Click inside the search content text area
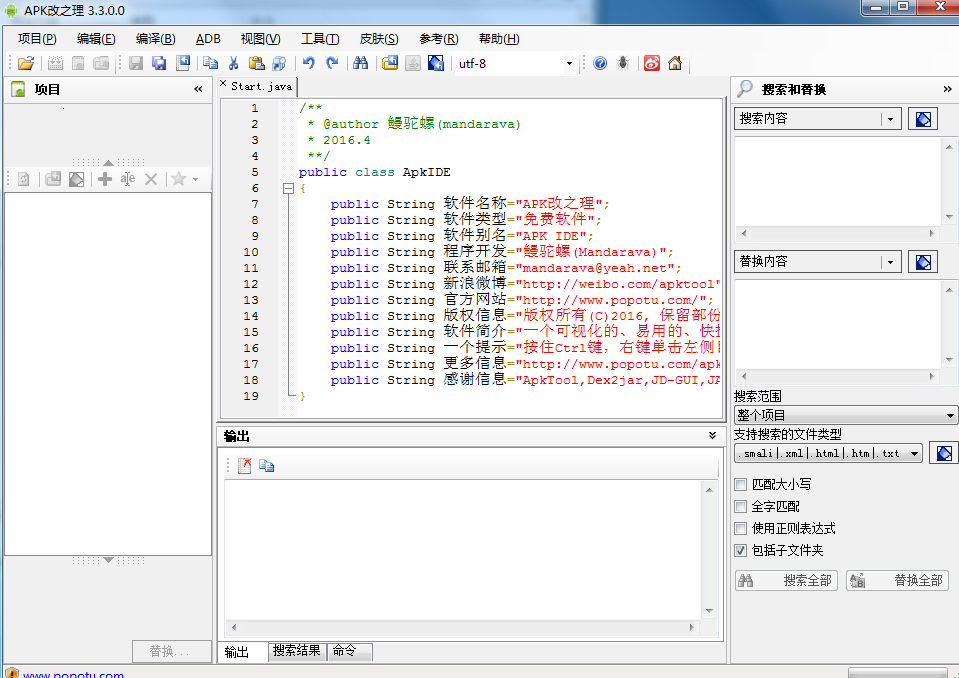 coord(837,182)
